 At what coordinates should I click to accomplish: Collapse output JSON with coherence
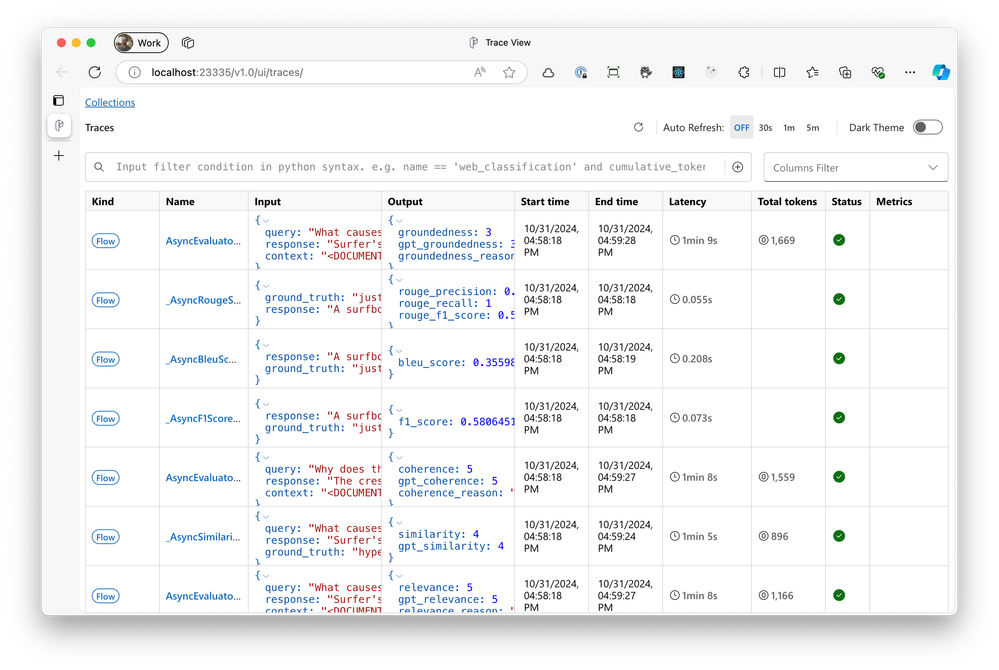399,457
